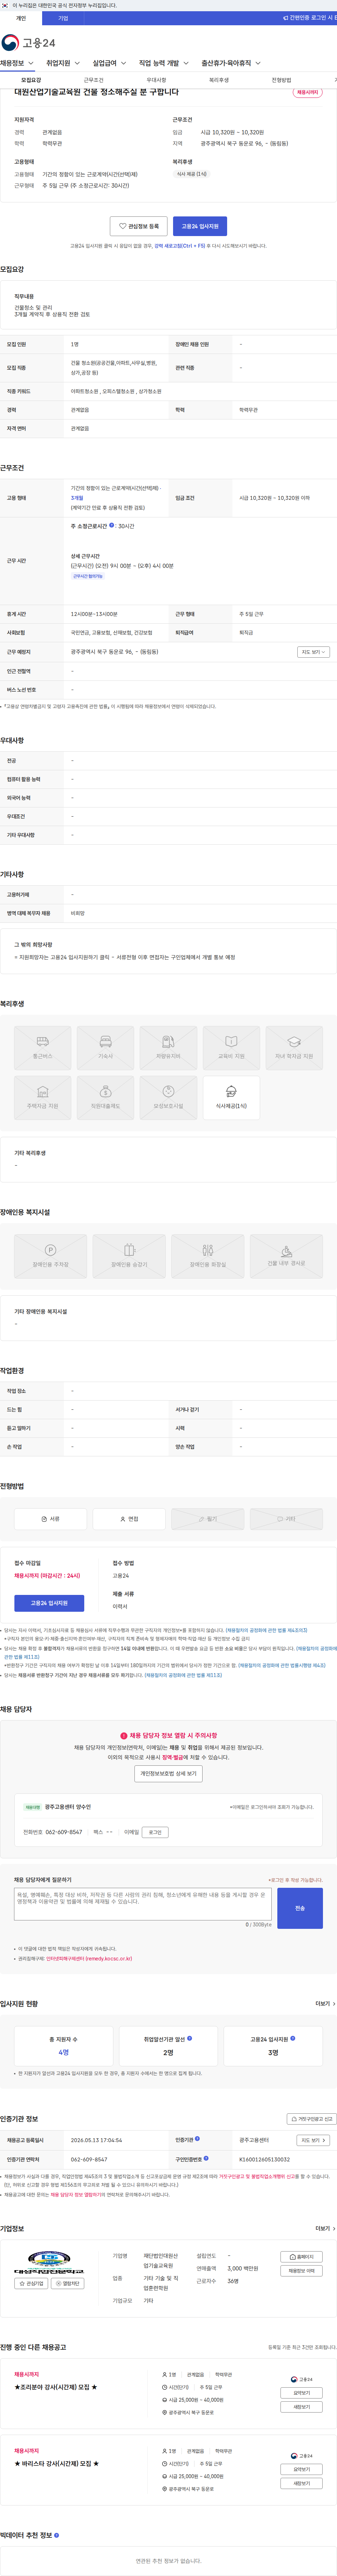Jump to the 복리후생 section tab
Viewport: 337px width, 2576px height.
219,80
